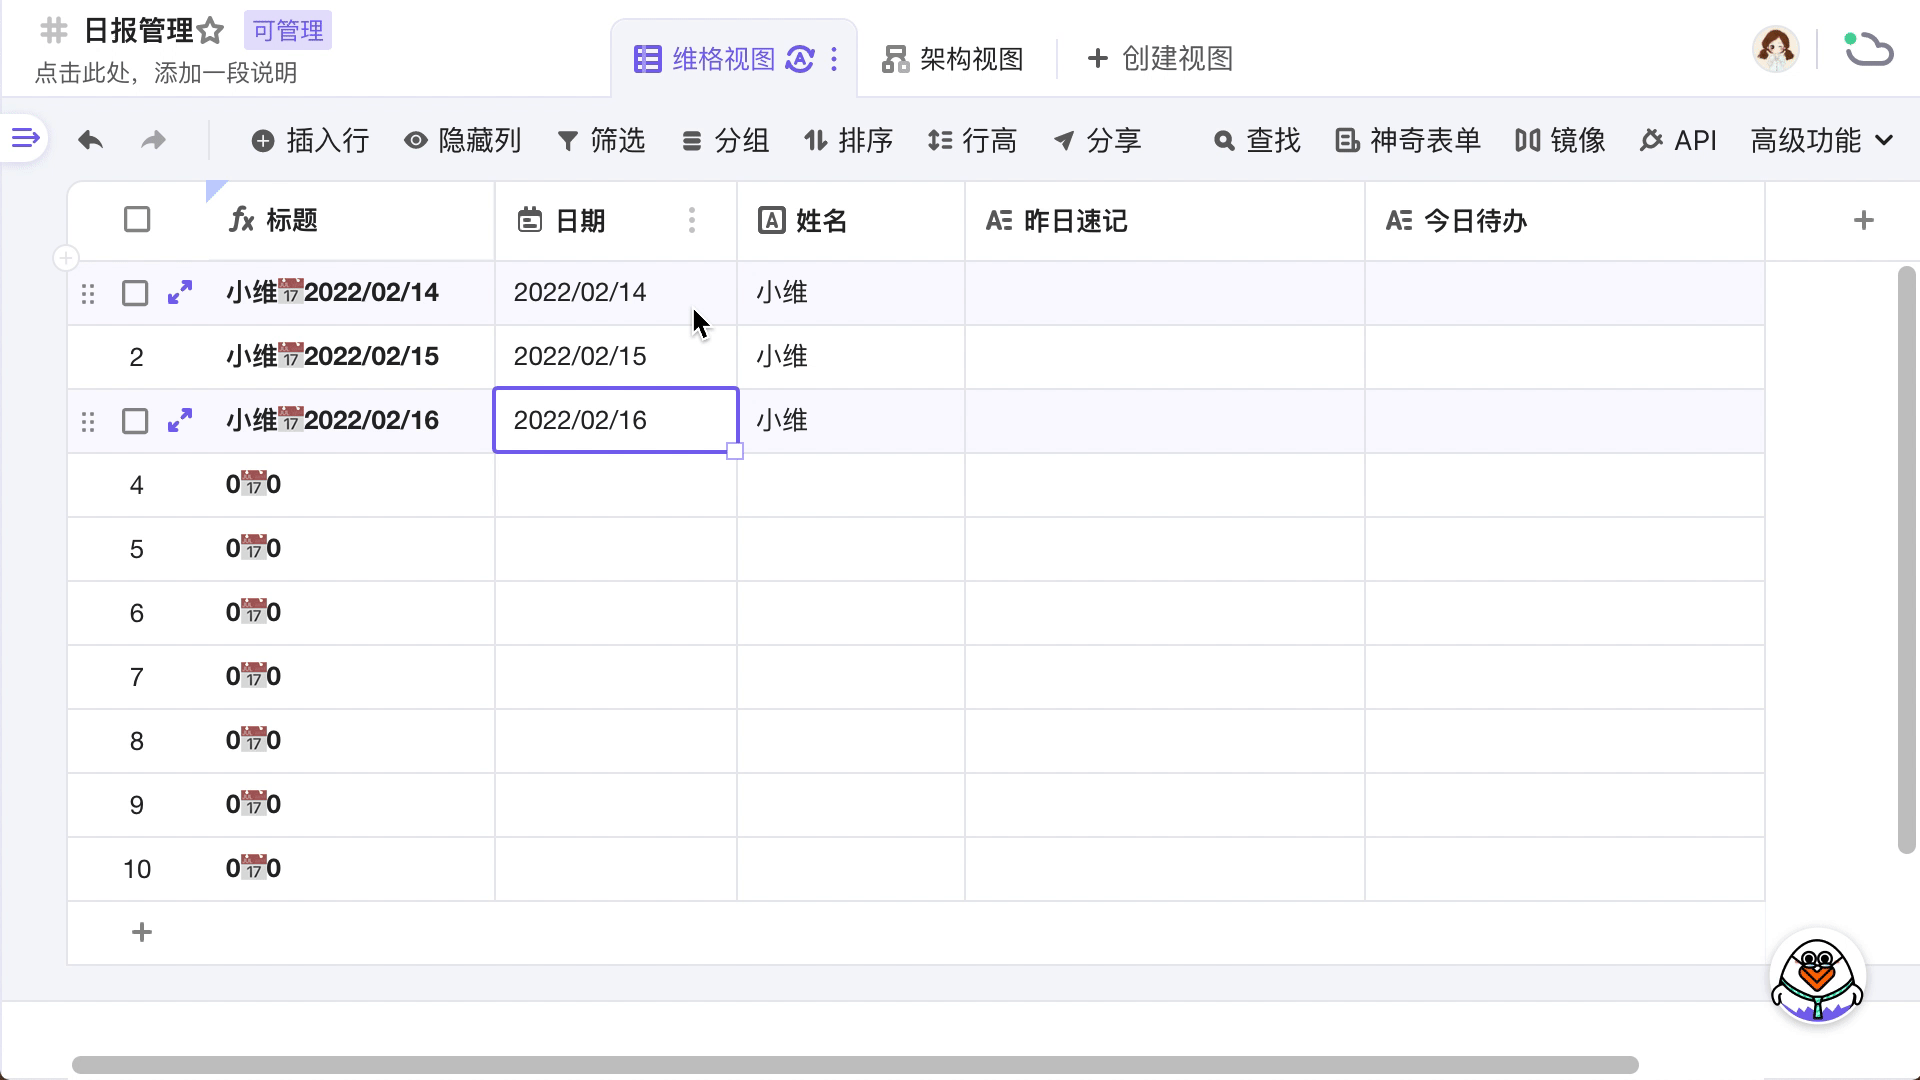Expand the 2022/02/14 record row
Viewport: 1920px width, 1080px height.
[x=180, y=292]
